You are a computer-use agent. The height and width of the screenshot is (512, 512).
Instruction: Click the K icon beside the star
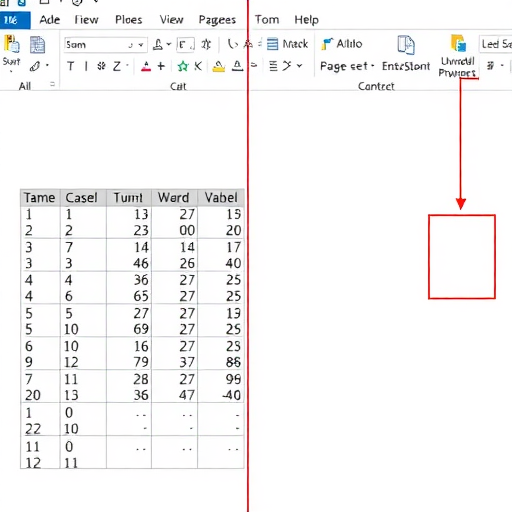(x=198, y=66)
